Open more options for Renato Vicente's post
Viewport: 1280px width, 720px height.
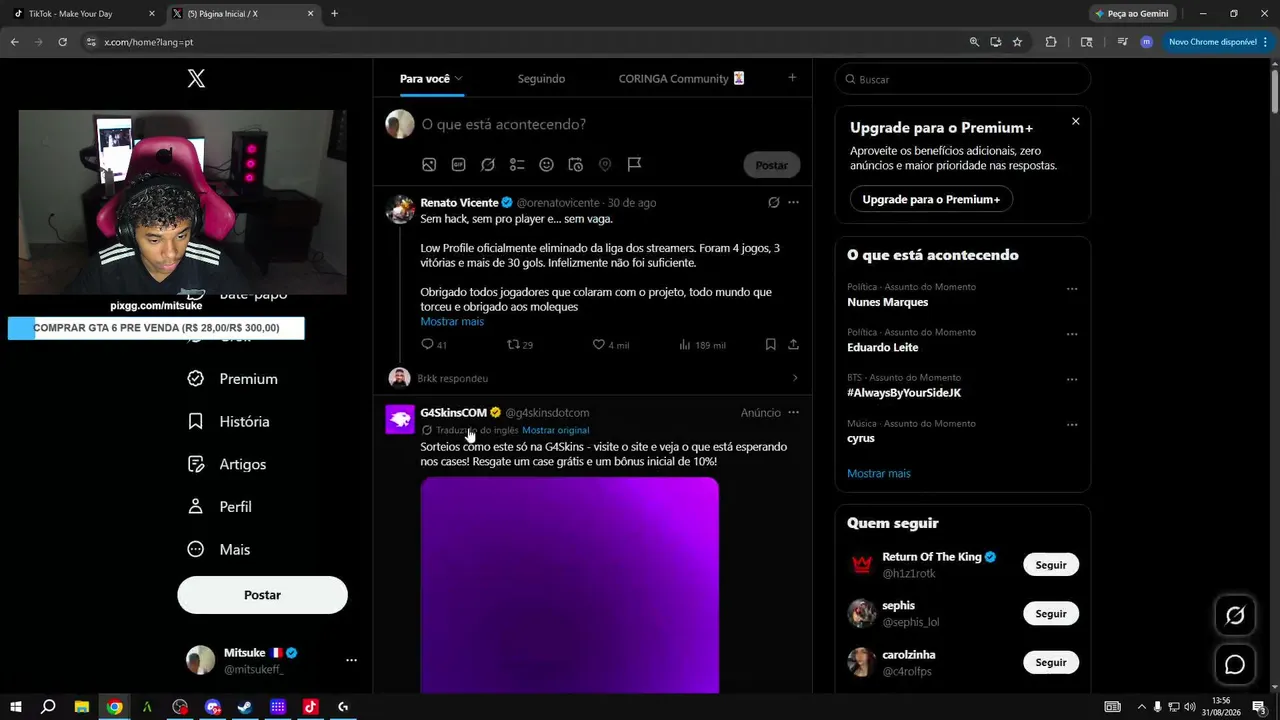793,202
